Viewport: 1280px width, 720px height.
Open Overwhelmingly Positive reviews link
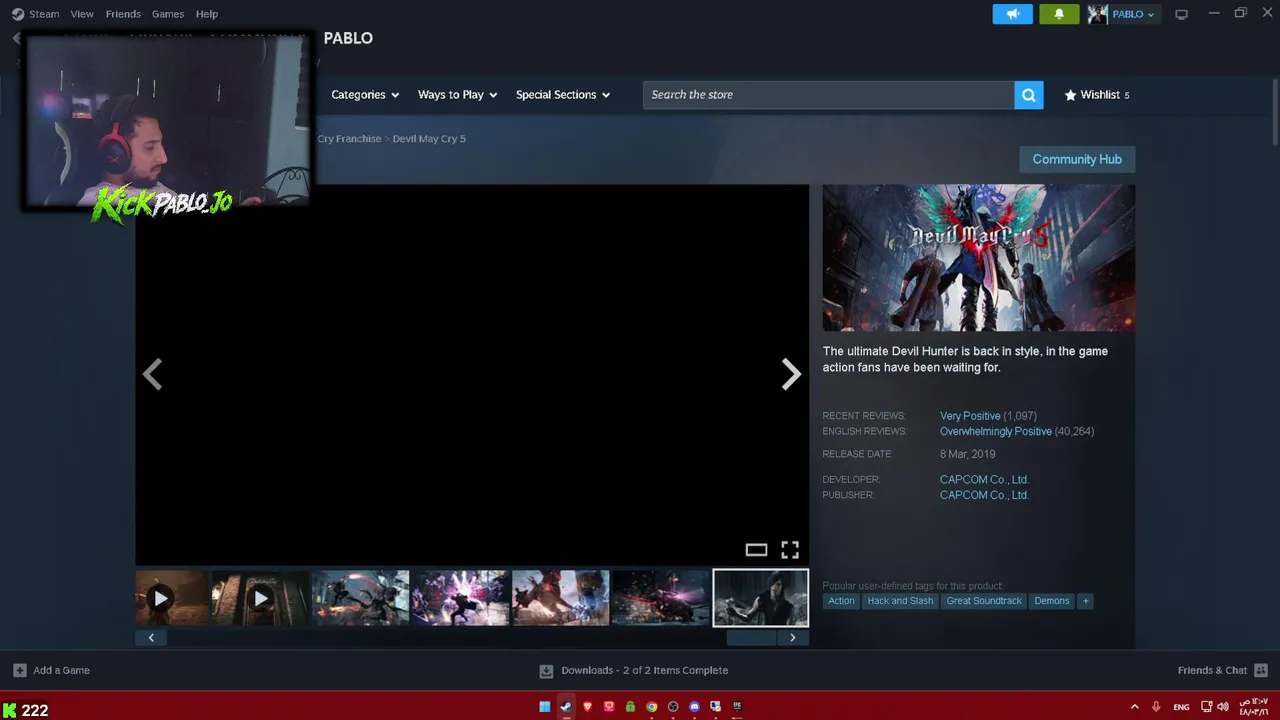996,432
